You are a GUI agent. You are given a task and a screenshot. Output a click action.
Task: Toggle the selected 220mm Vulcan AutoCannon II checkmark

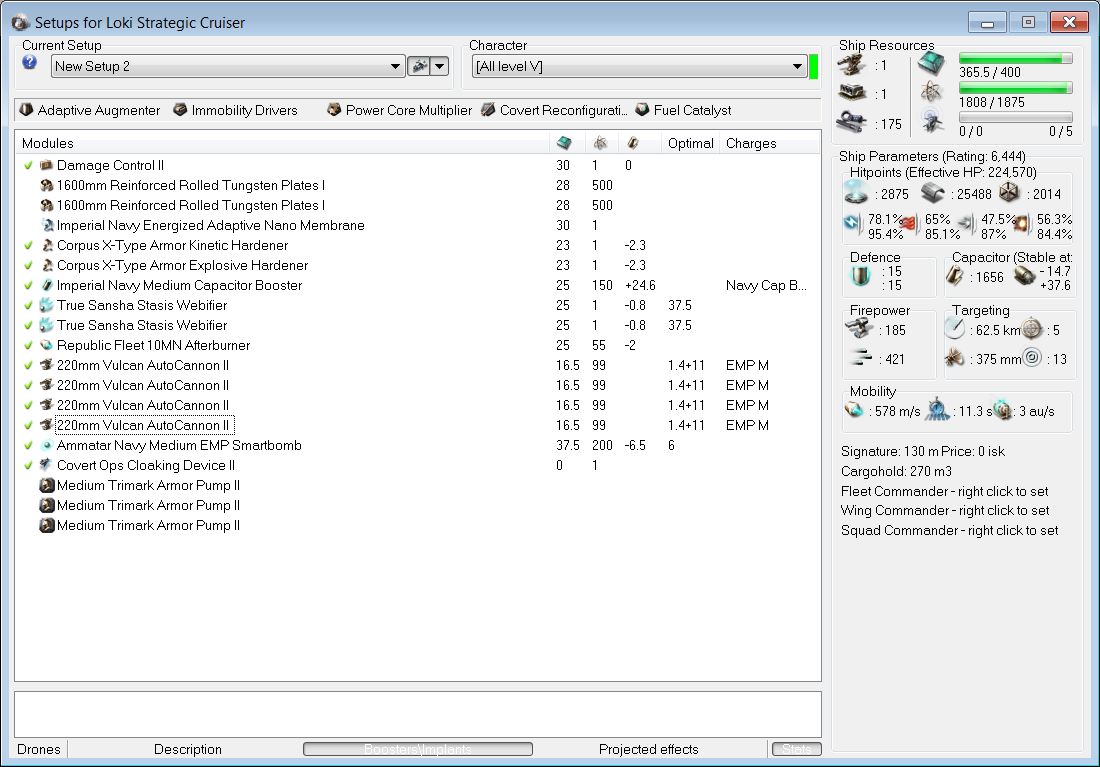coord(28,425)
